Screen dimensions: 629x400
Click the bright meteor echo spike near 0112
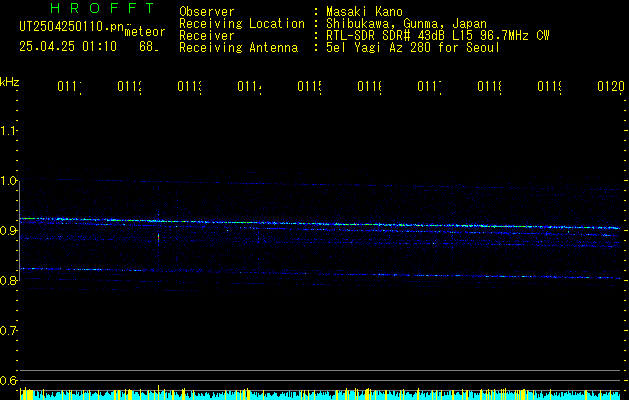(158, 237)
